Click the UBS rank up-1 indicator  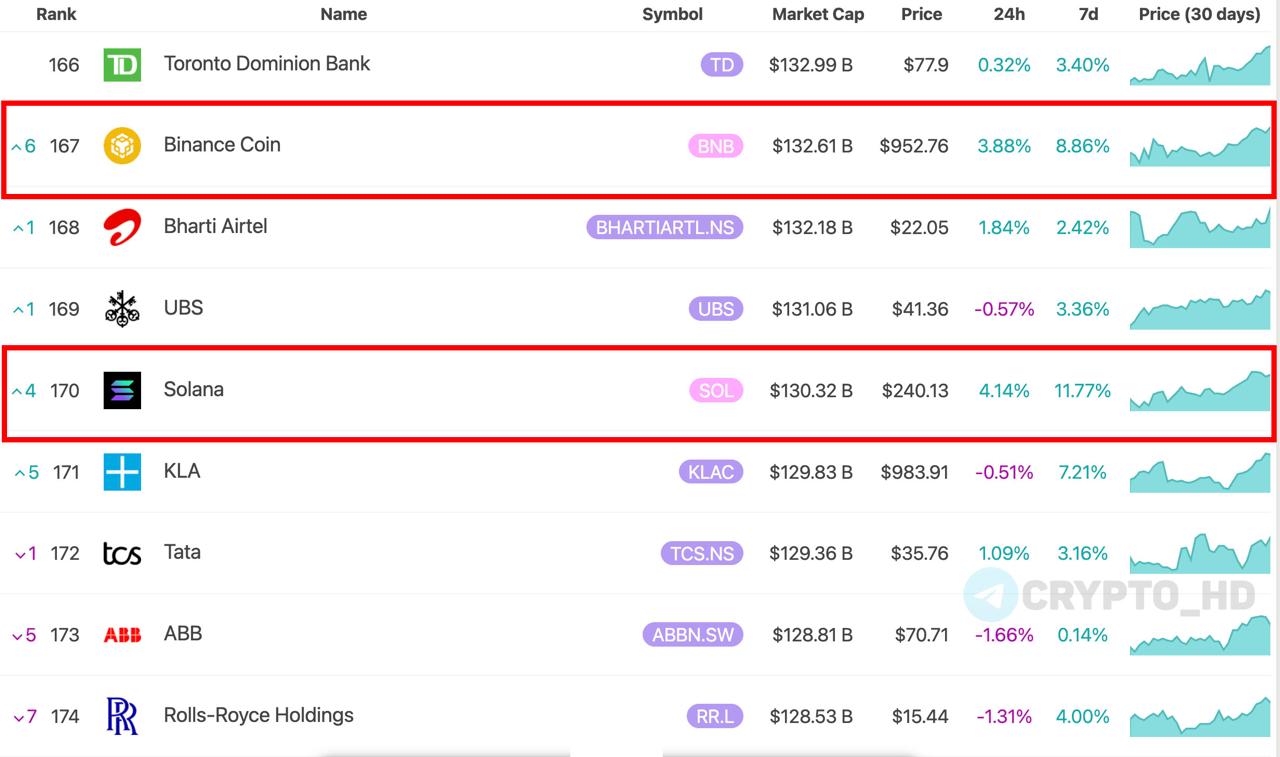point(24,309)
